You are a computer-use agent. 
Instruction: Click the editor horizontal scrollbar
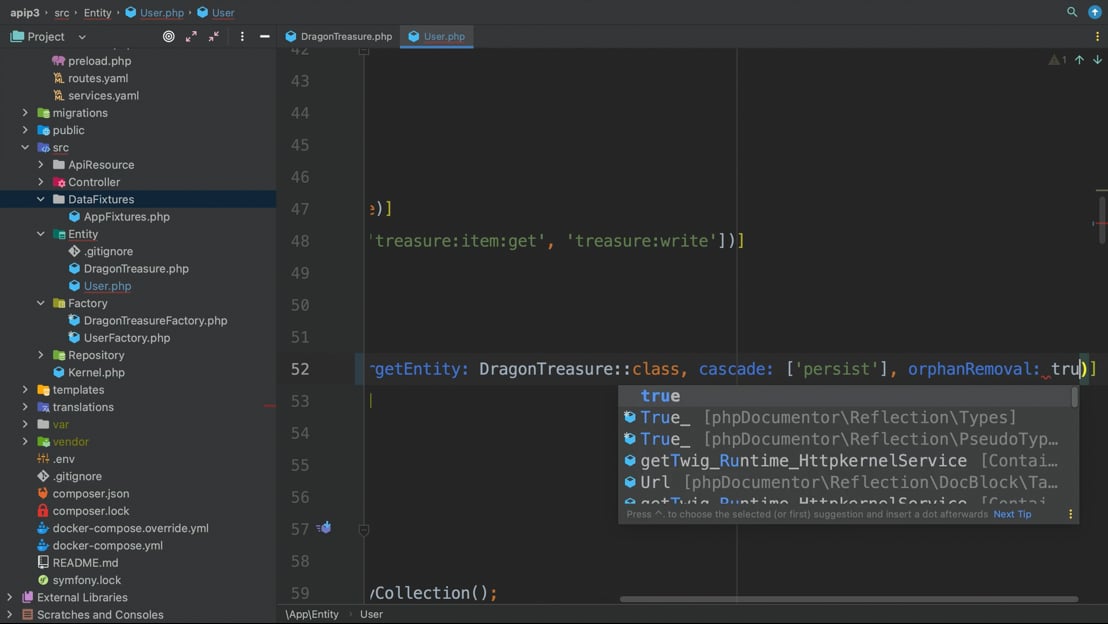[849, 599]
